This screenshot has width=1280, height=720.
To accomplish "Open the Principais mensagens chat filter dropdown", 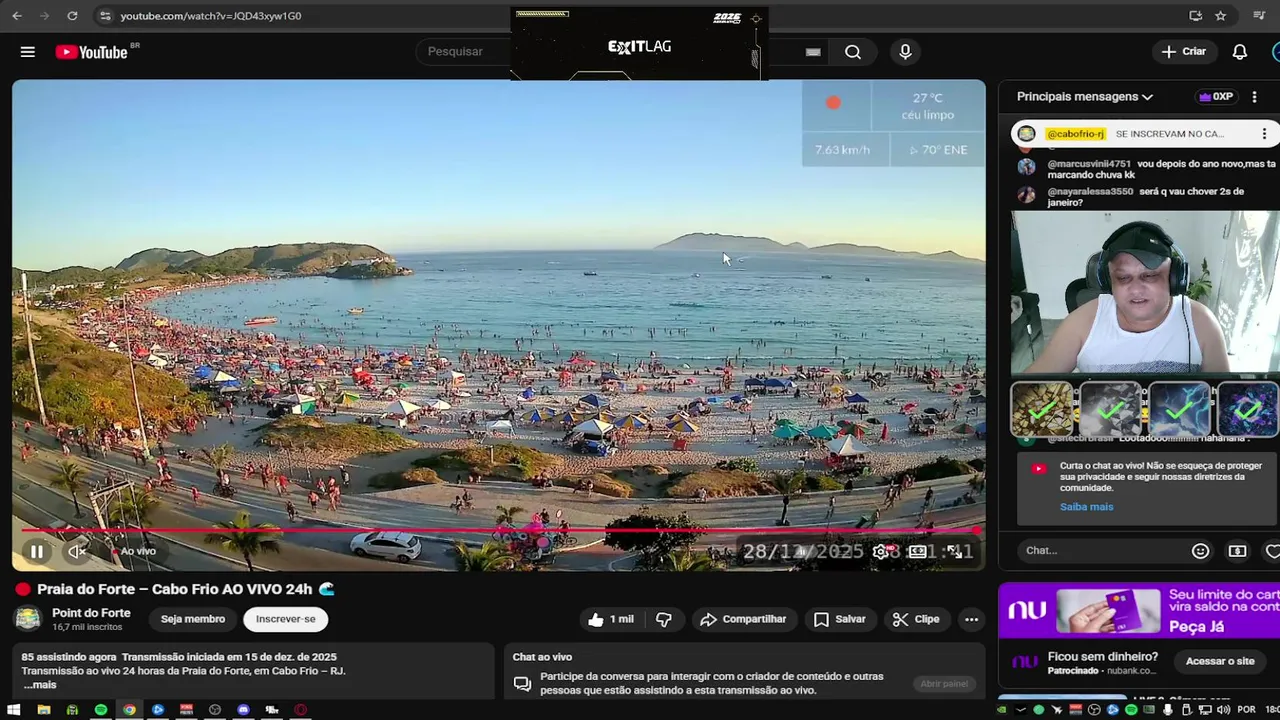I will (1085, 97).
